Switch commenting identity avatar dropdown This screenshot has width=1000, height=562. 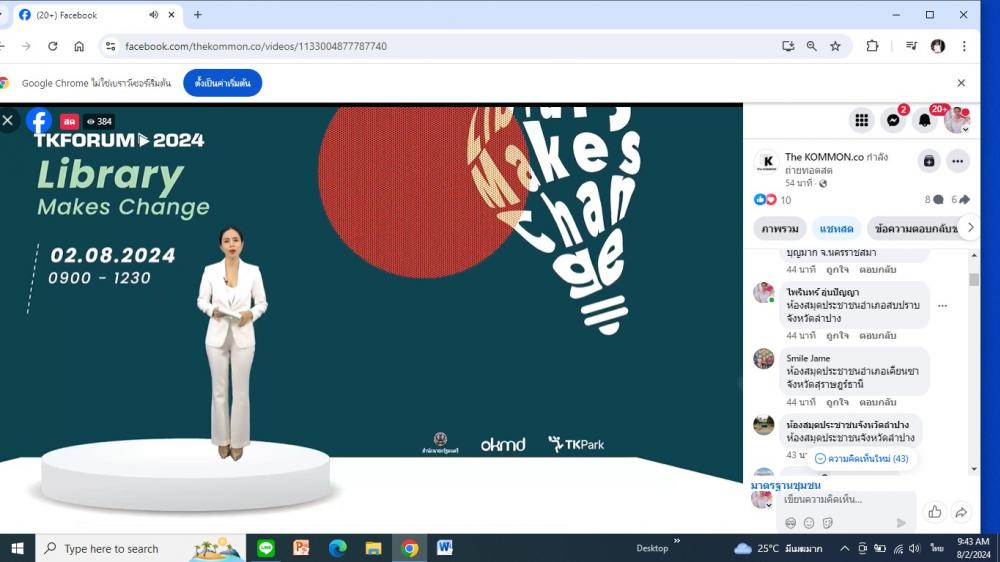pyautogui.click(x=762, y=499)
